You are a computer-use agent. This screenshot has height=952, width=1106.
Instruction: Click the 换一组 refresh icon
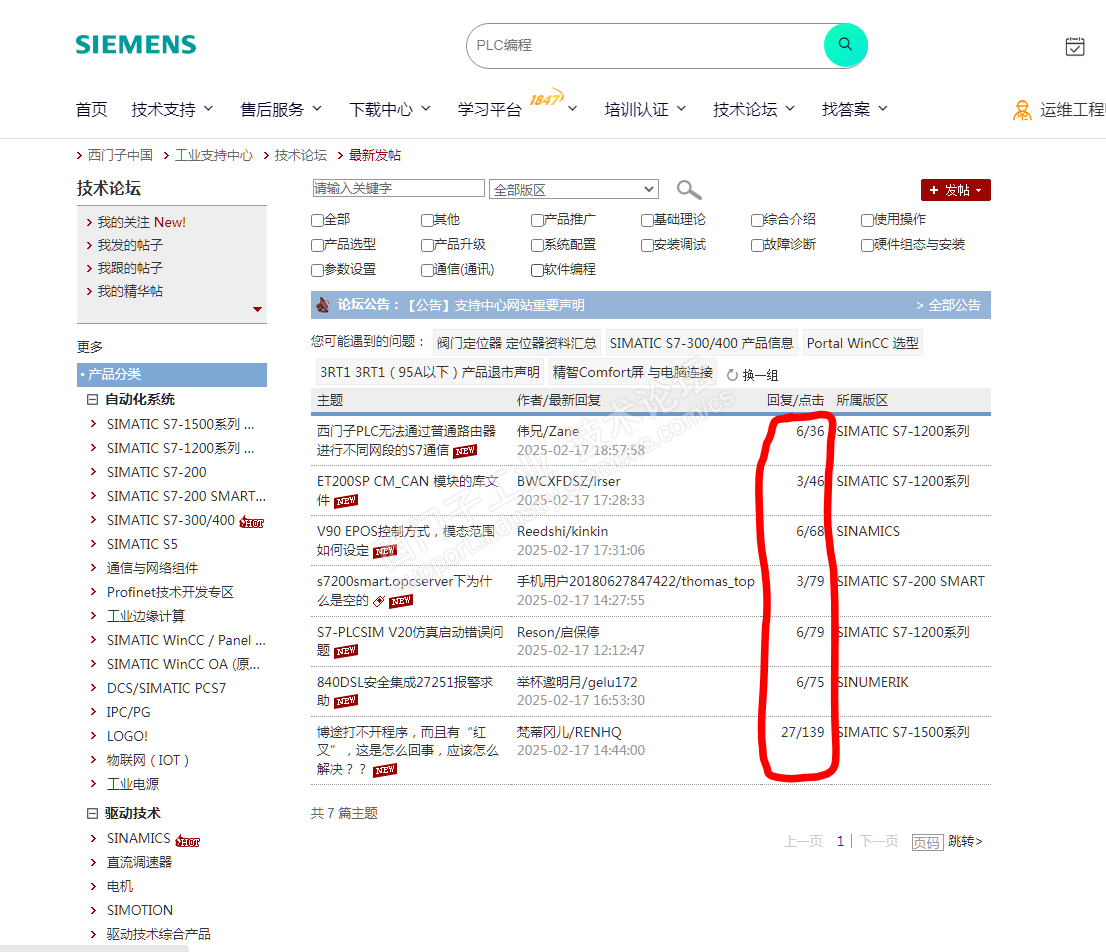(x=732, y=375)
